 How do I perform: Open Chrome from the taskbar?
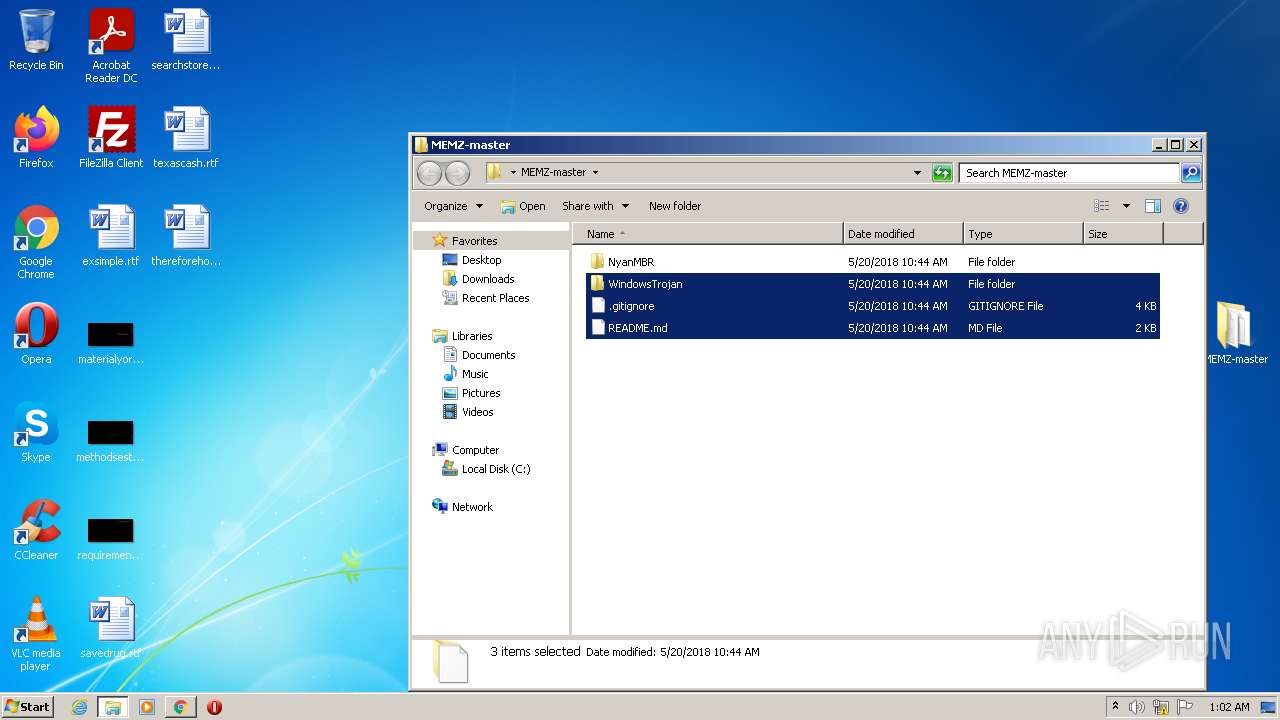click(x=180, y=707)
